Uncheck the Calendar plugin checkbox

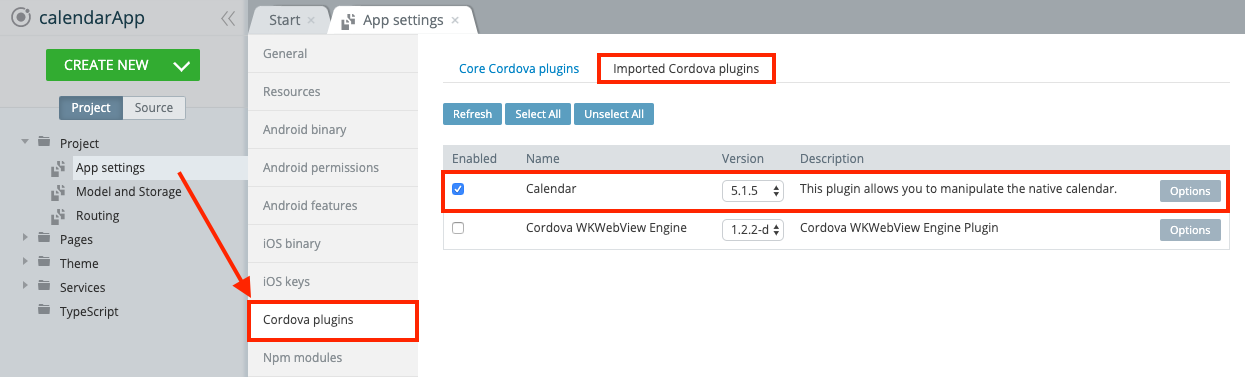[458, 189]
